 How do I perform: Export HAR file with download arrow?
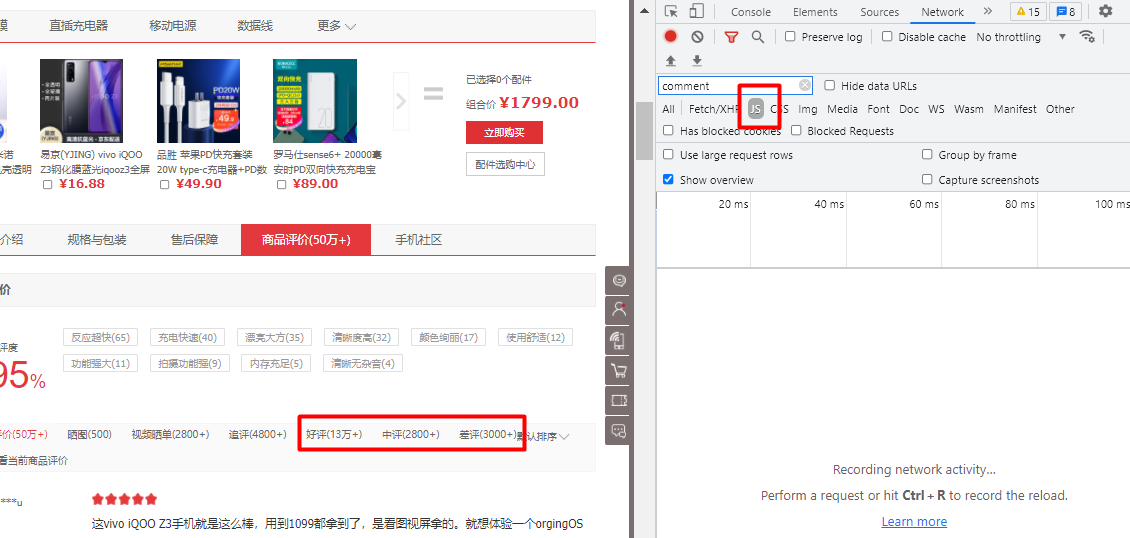pyautogui.click(x=697, y=60)
